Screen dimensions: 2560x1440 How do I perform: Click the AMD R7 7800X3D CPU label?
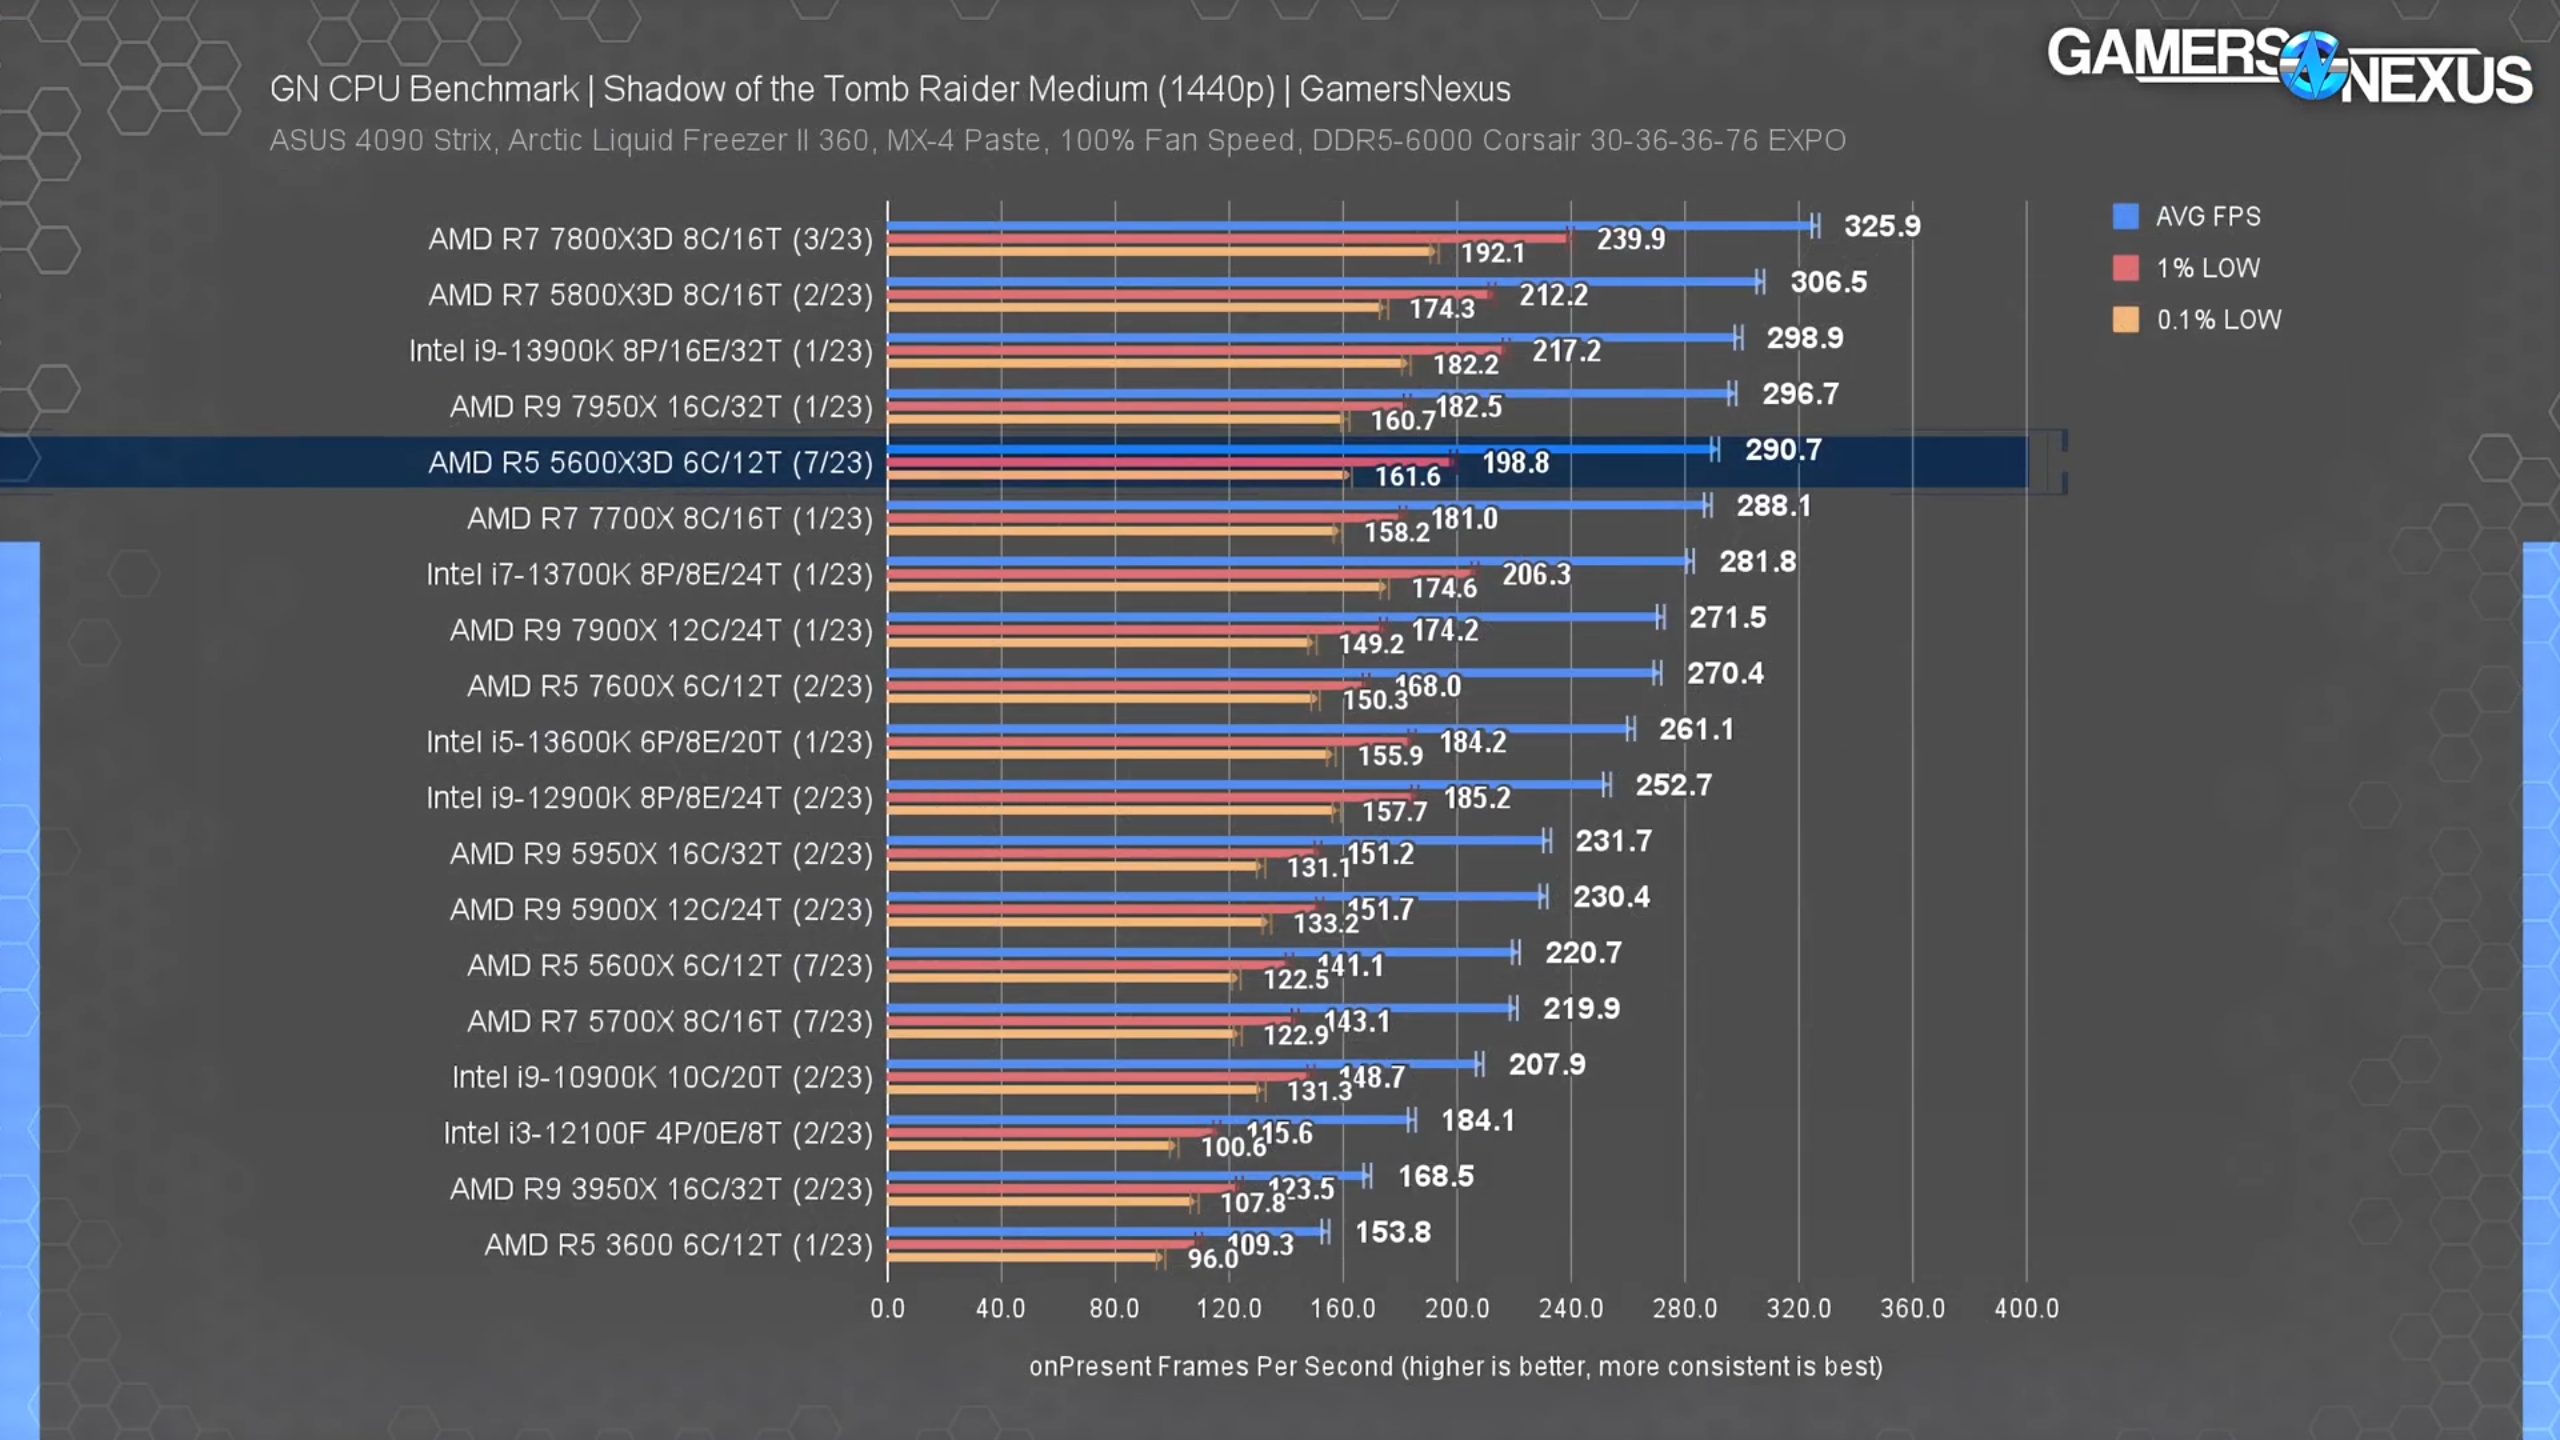pyautogui.click(x=650, y=239)
